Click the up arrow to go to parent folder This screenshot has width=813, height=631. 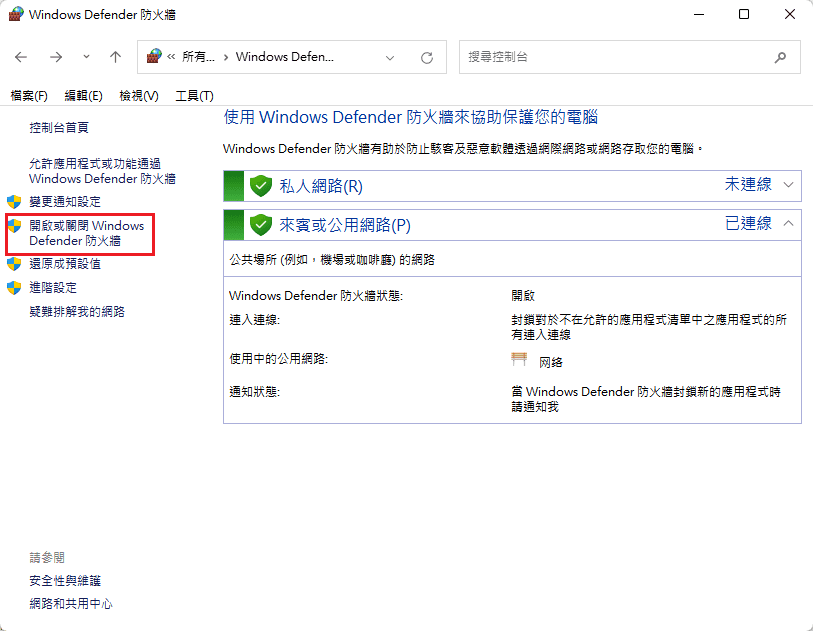(x=115, y=57)
